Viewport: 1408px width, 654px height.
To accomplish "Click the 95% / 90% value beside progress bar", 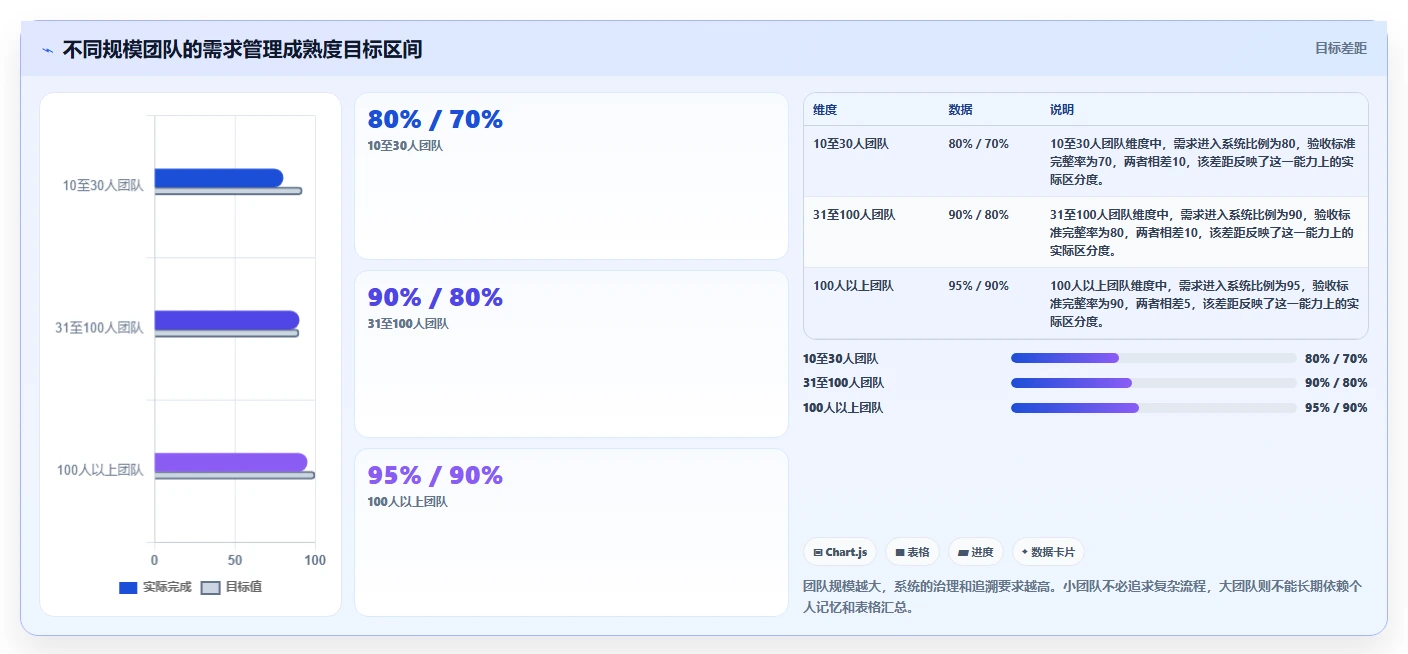I will click(1336, 408).
